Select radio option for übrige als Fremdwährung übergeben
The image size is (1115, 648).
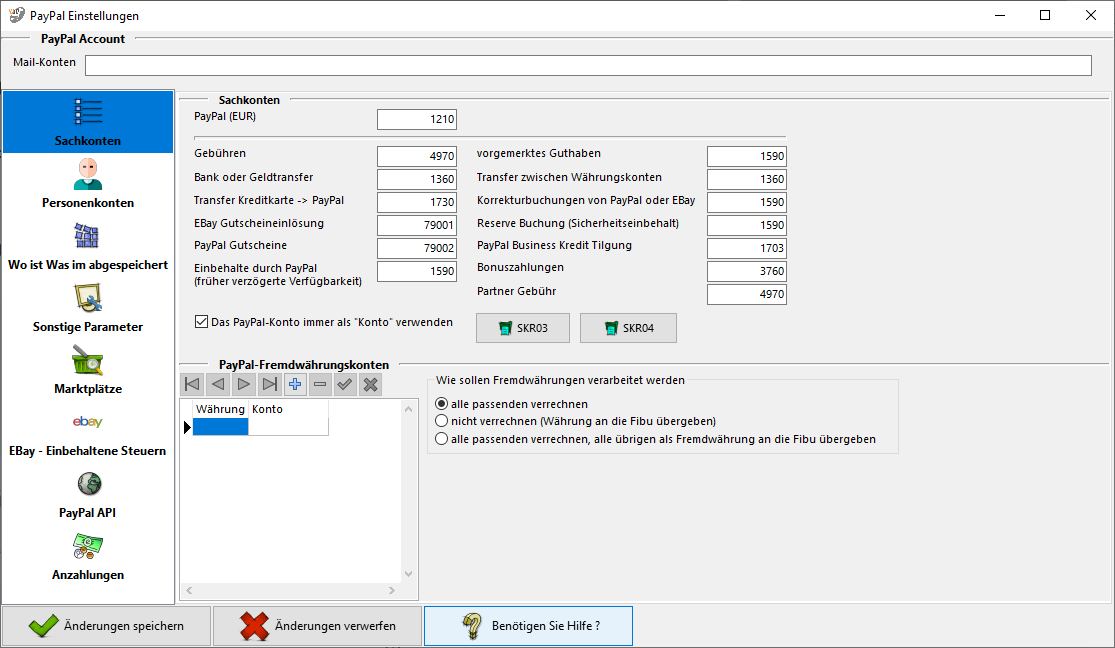coord(441,438)
